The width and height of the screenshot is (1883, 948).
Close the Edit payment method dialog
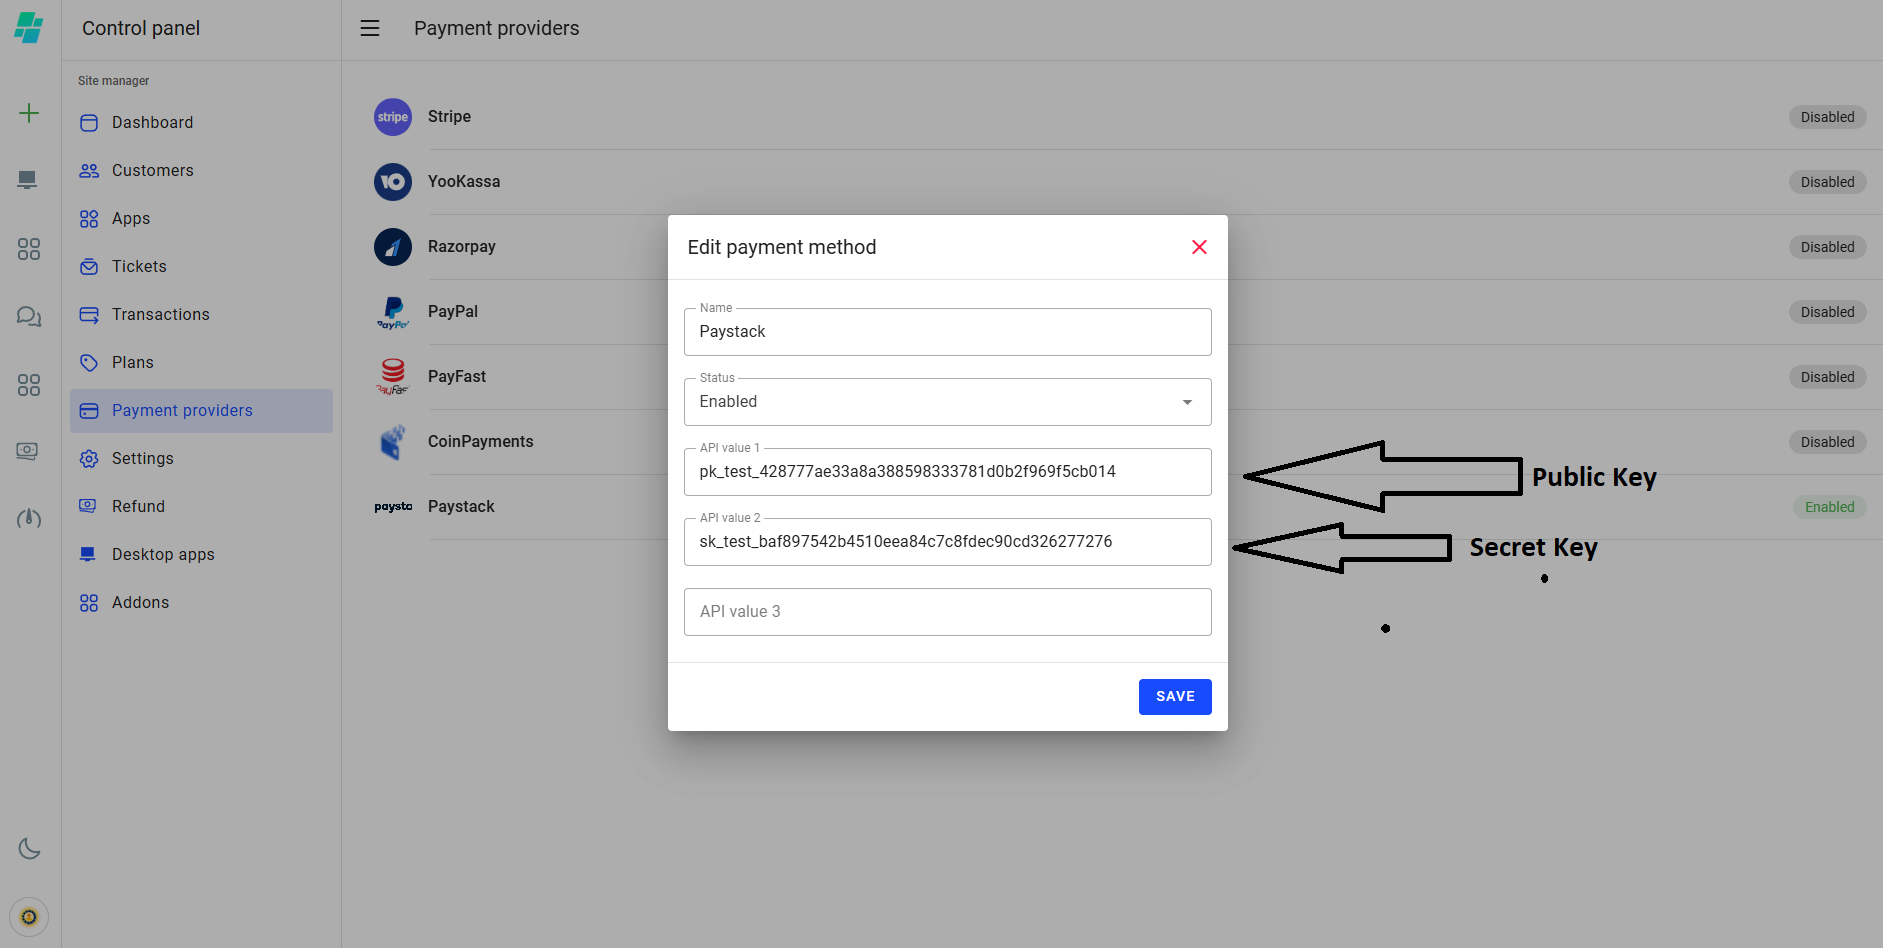point(1199,247)
